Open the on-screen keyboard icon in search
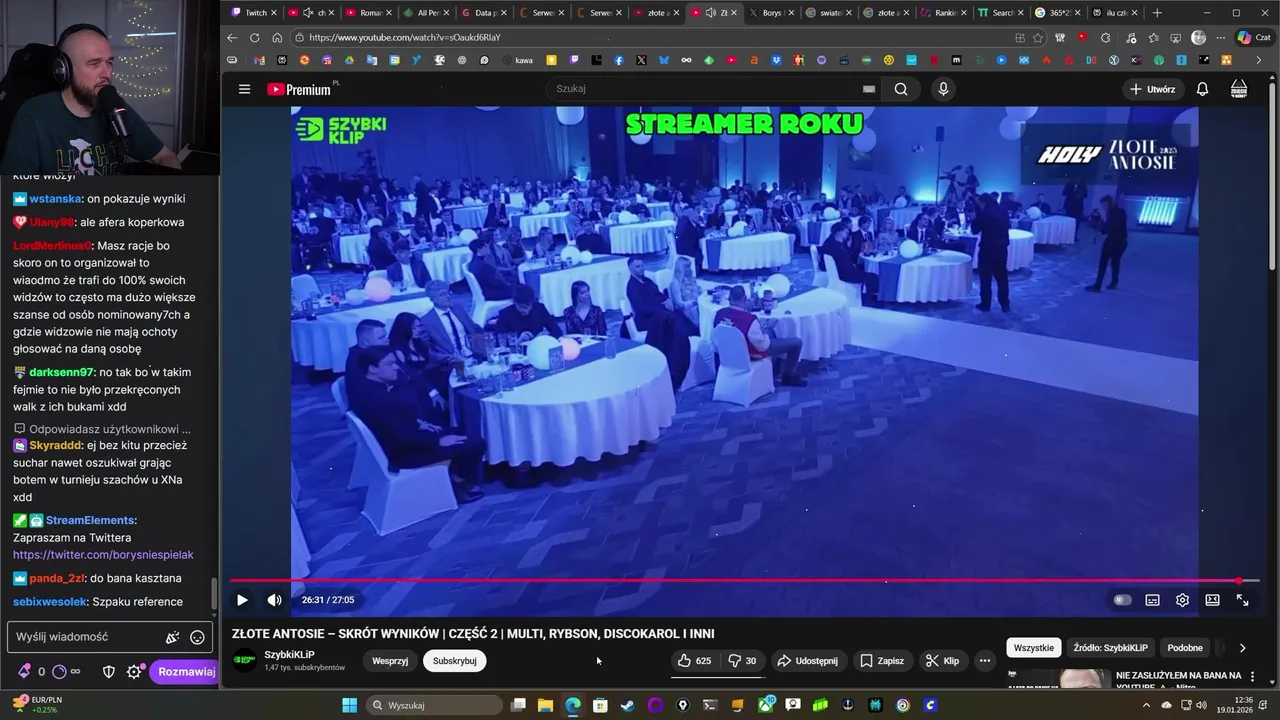1280x720 pixels. [869, 89]
